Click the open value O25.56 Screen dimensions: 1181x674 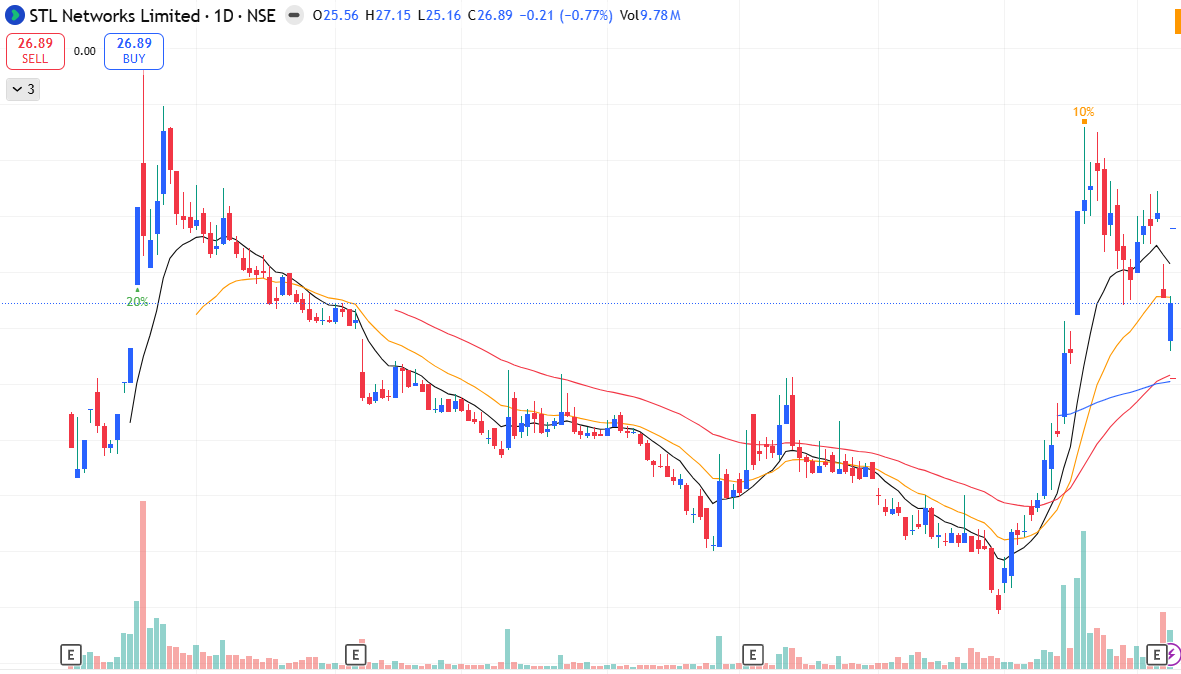point(336,15)
